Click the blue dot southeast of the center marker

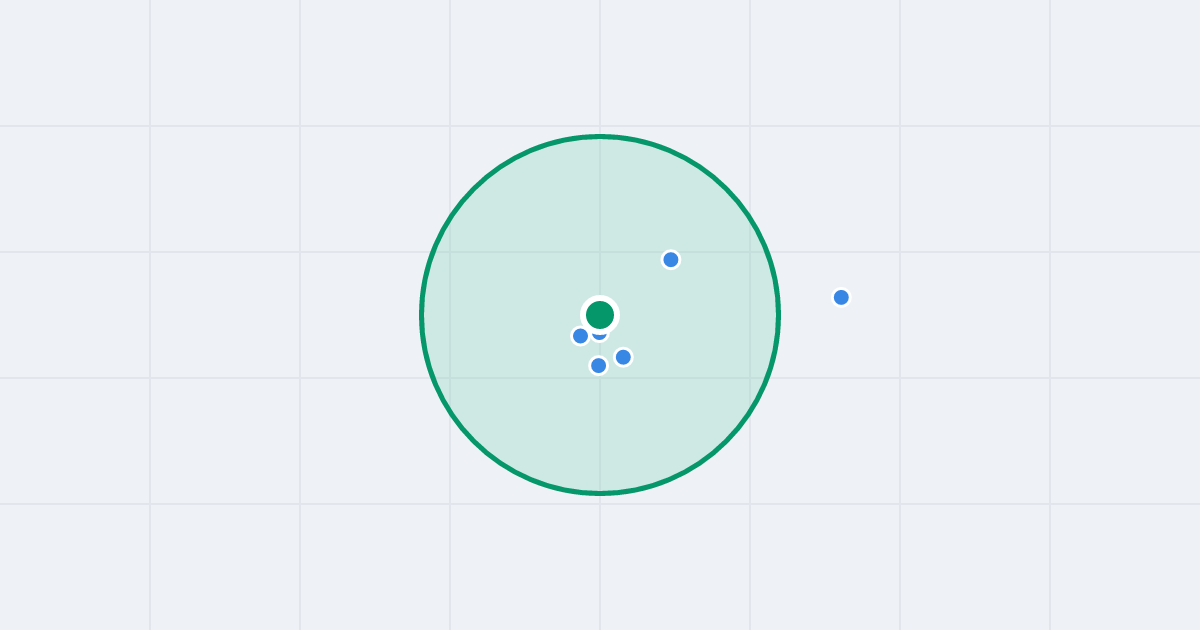coord(623,357)
